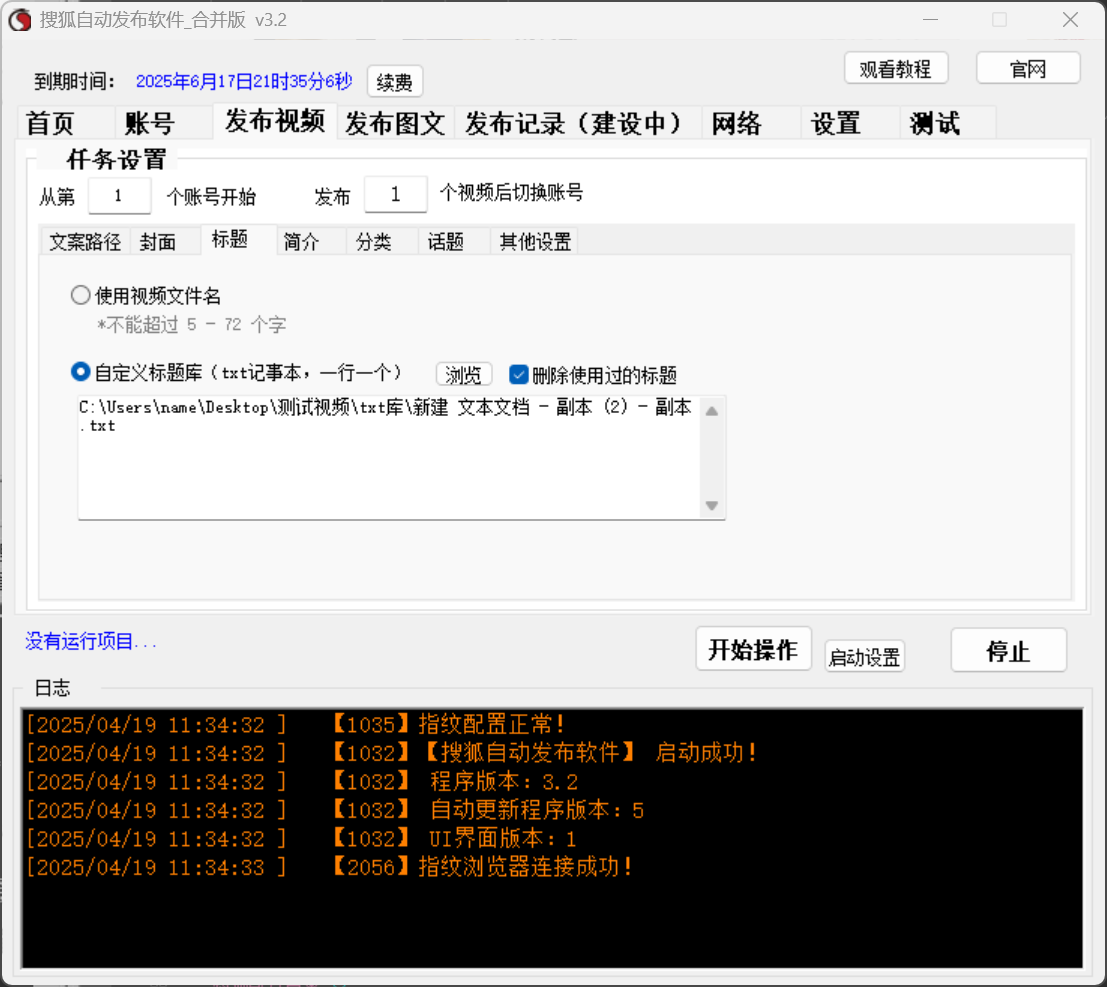1107x987 pixels.
Task: Click log line UI界面版本：1
Action: coord(503,838)
